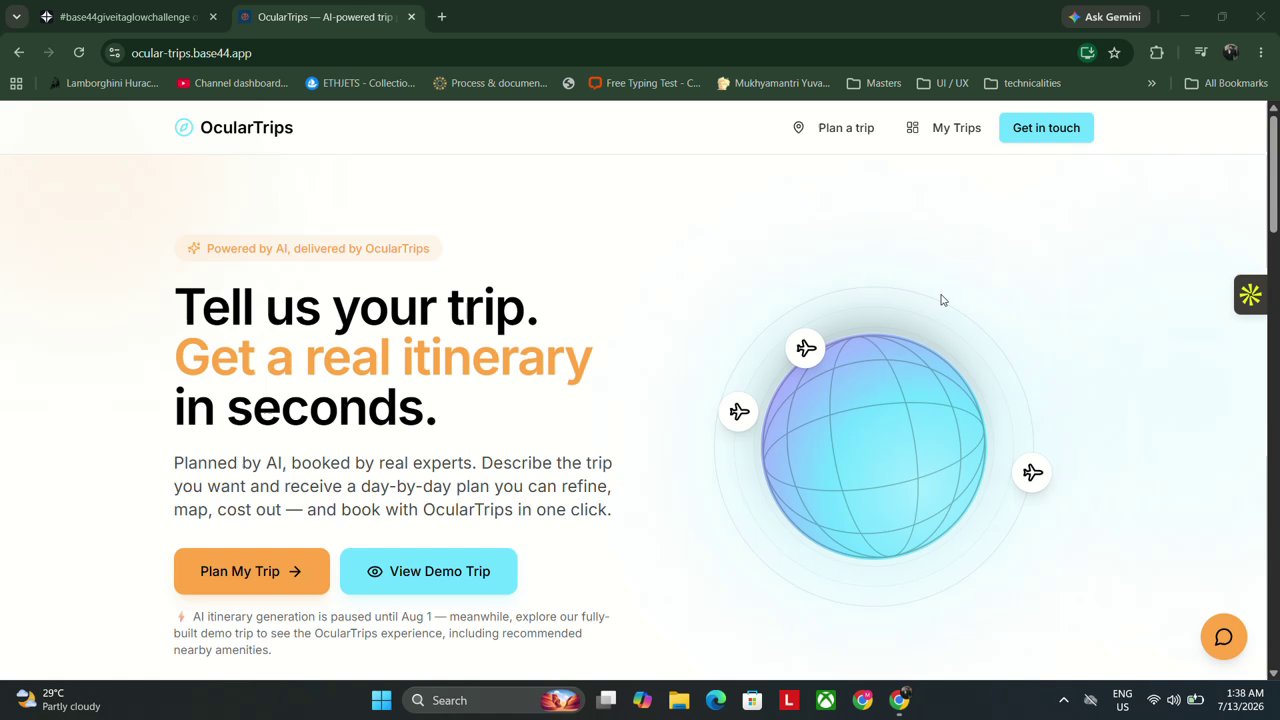Click the "Powered by AI, delivered by OcularTrips" badge

click(x=308, y=248)
